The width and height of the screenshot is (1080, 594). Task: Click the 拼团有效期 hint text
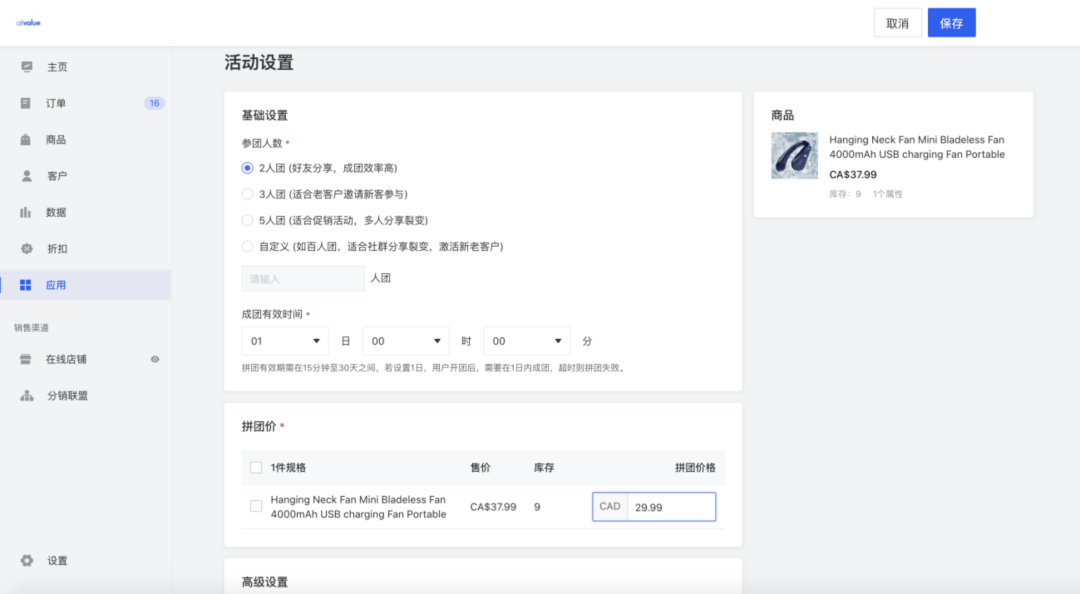pos(435,368)
